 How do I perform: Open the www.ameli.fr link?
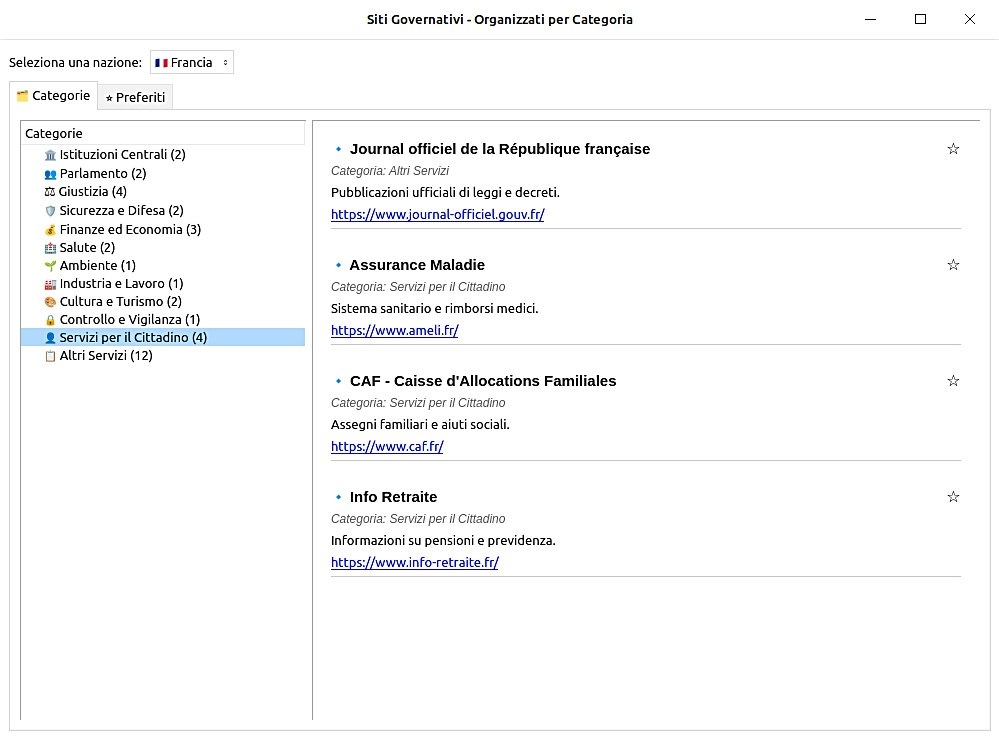394,331
